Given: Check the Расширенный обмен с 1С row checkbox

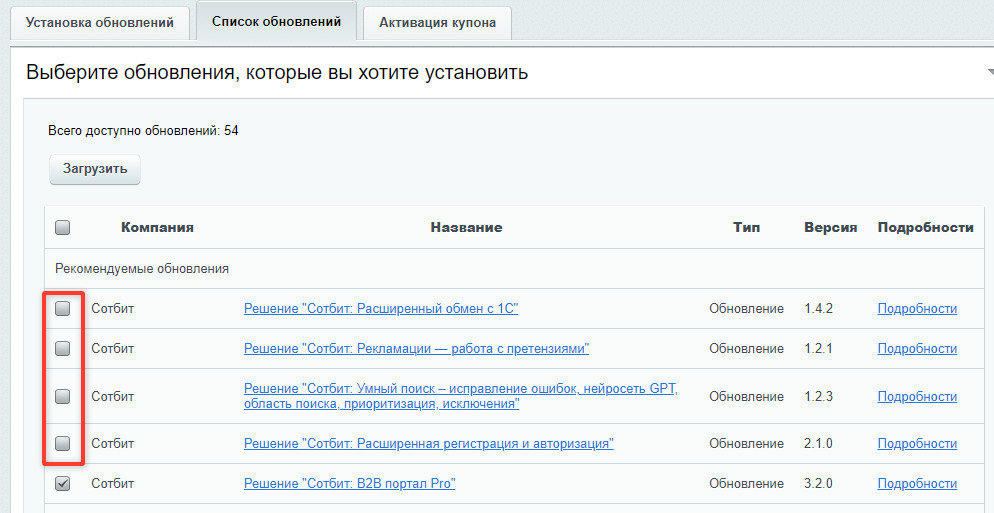Looking at the screenshot, I should coord(62,308).
